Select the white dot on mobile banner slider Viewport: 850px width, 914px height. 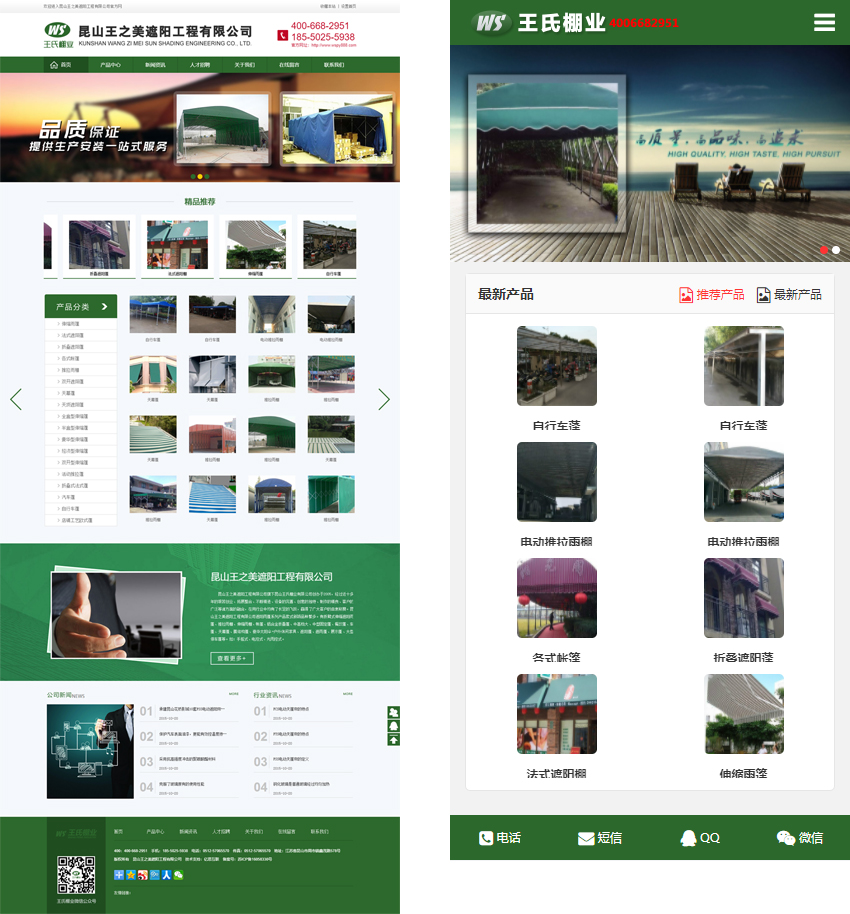point(836,250)
